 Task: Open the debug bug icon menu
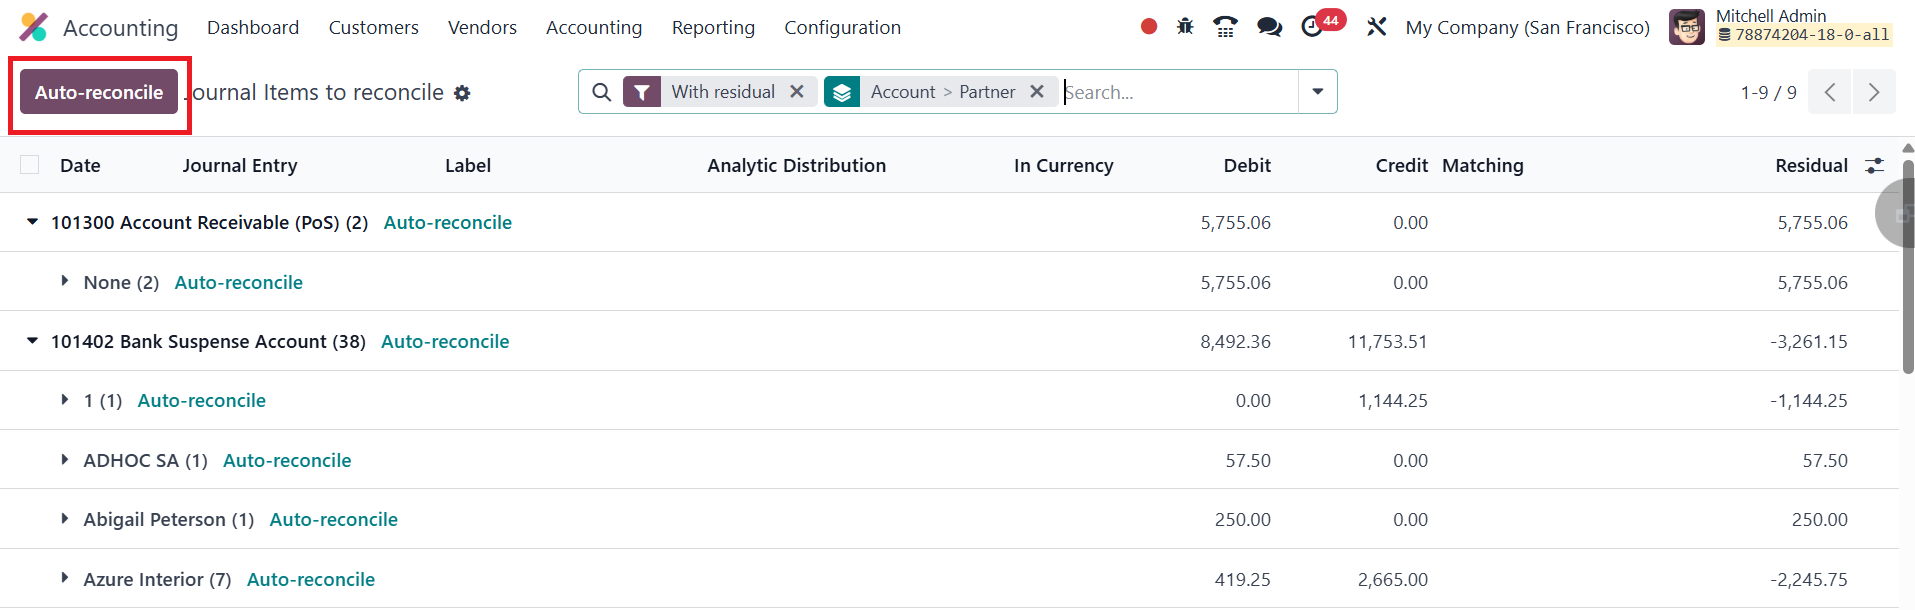[1185, 27]
